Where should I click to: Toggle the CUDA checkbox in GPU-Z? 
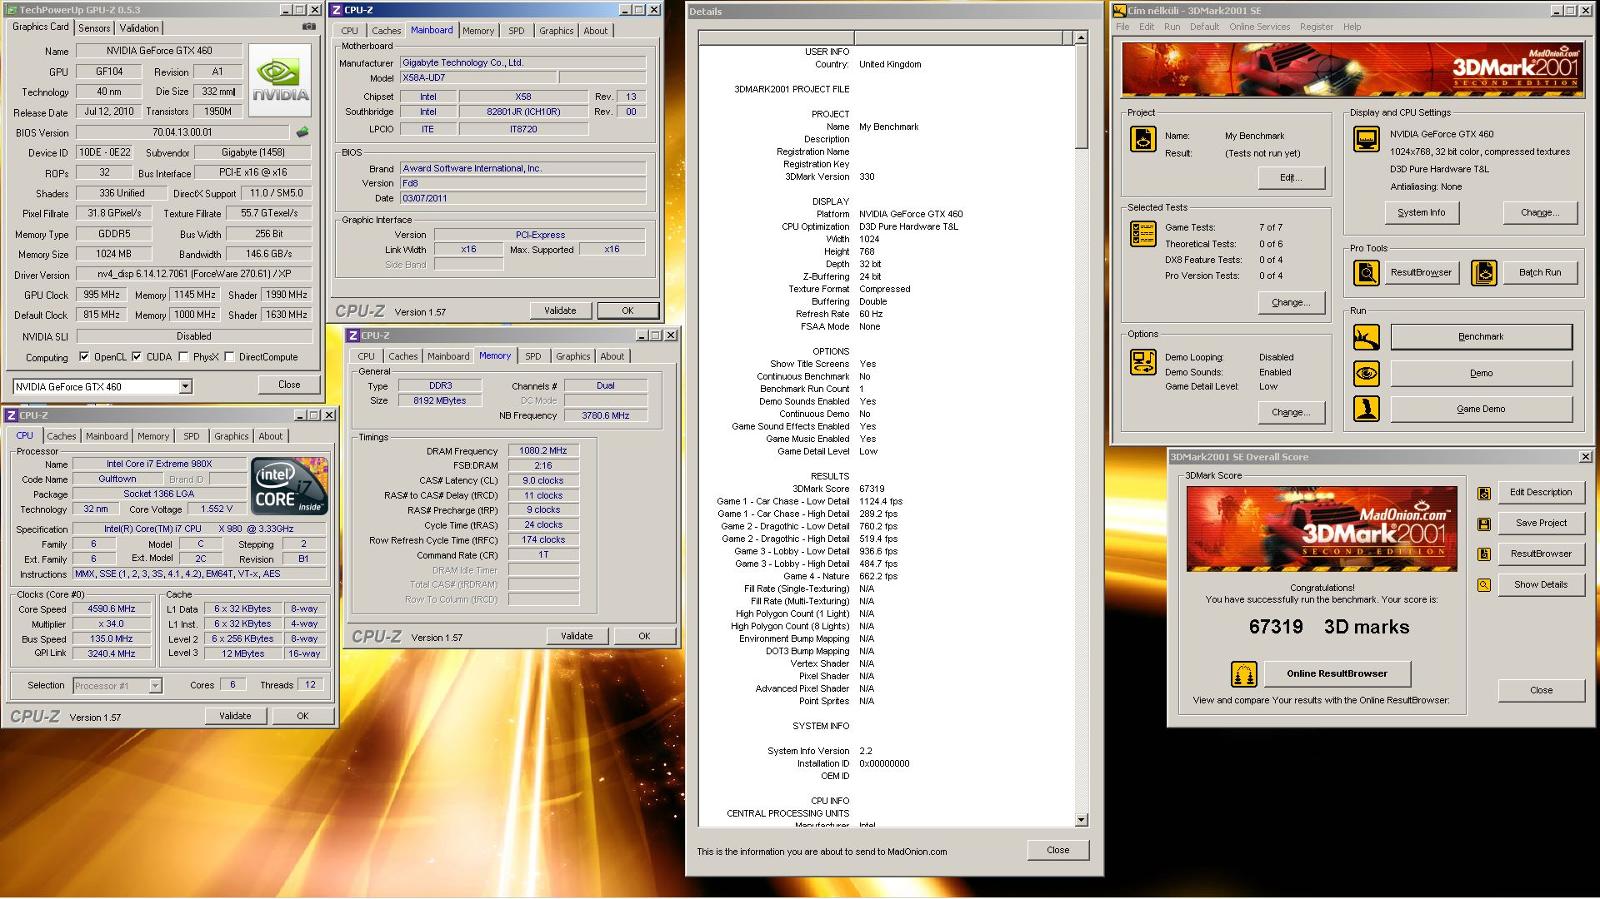click(136, 357)
